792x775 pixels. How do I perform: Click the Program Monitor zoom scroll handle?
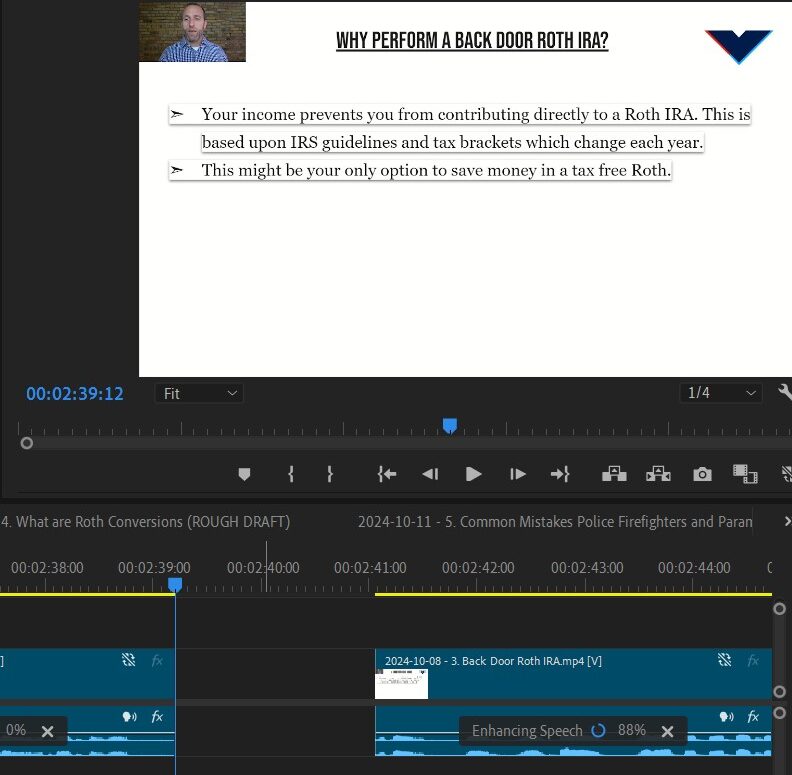(x=27, y=443)
